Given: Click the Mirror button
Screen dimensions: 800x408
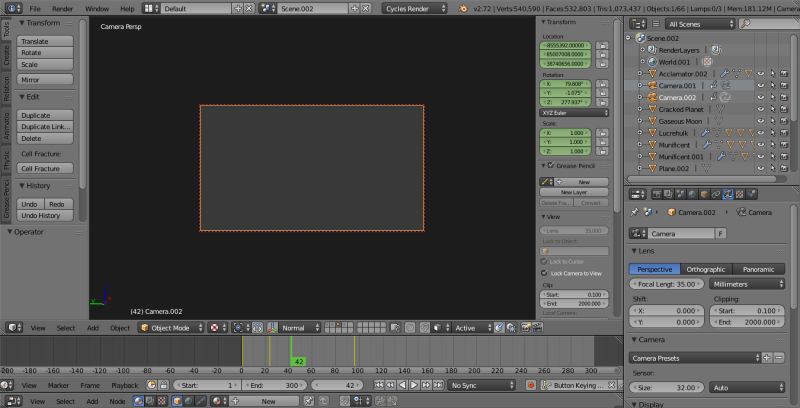Looking at the screenshot, I should click(x=45, y=80).
